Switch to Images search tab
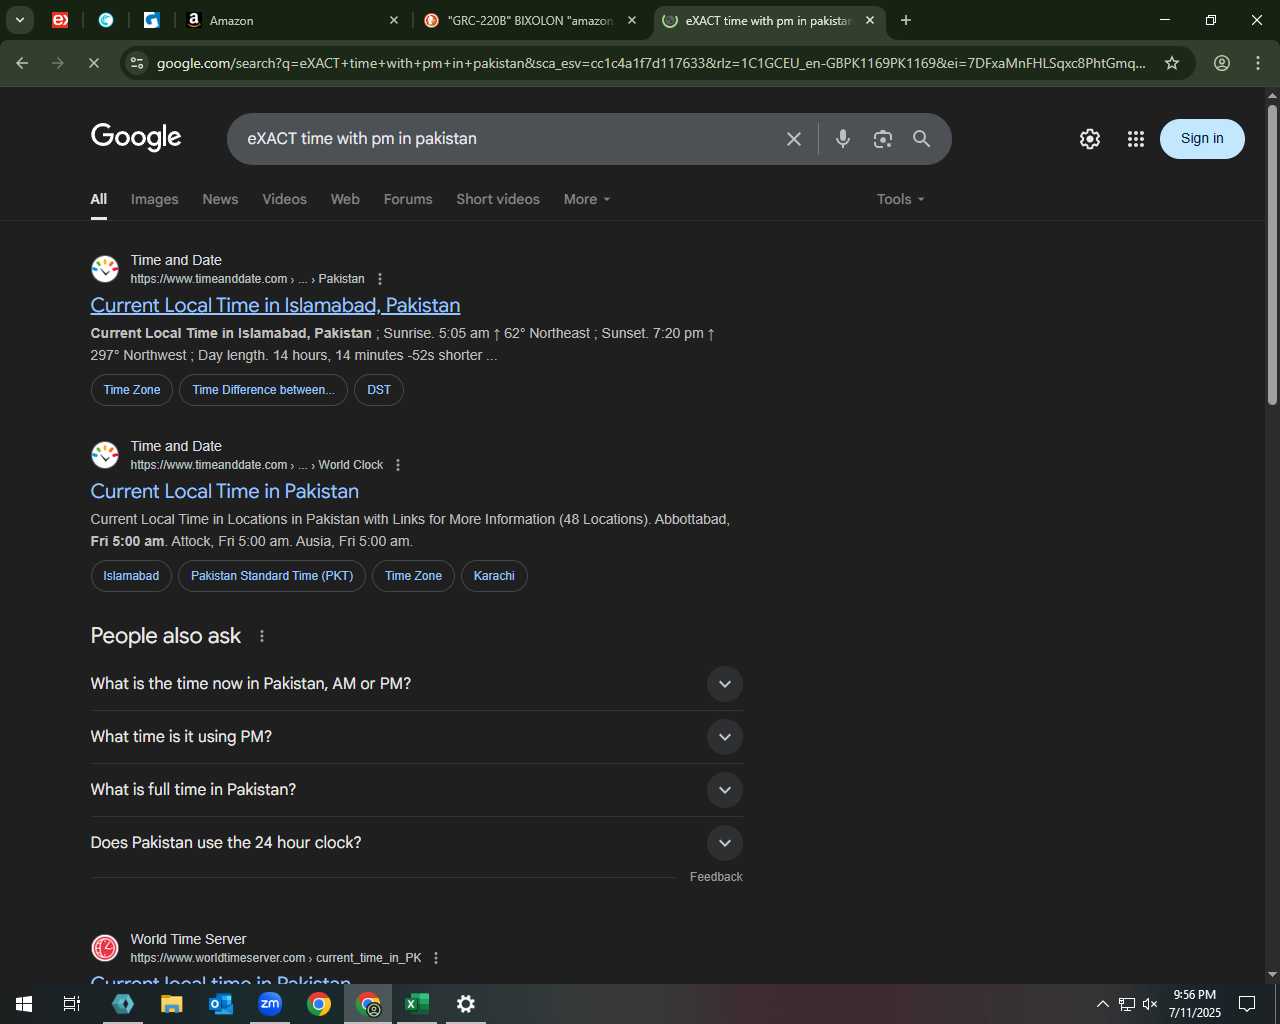The image size is (1280, 1024). coord(154,199)
